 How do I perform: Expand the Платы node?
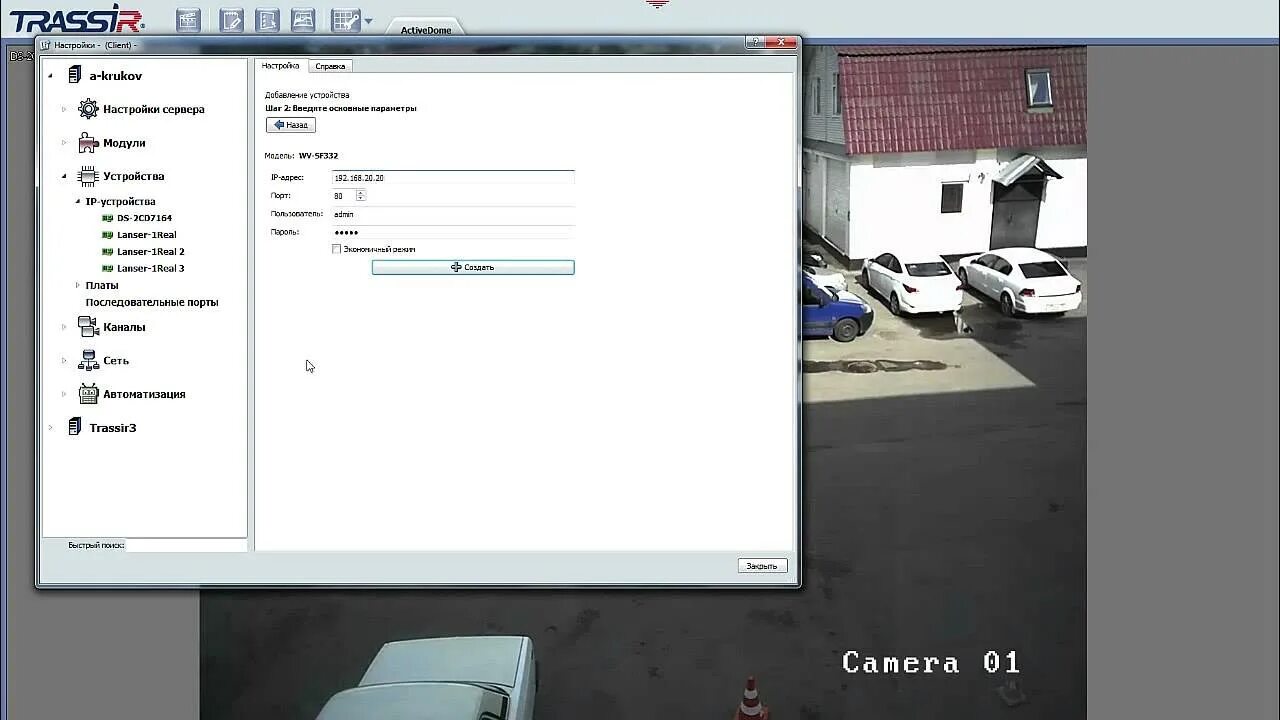coord(77,285)
